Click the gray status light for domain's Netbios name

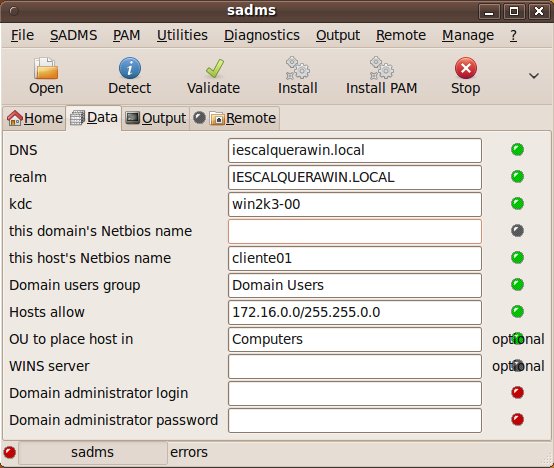coord(517,231)
